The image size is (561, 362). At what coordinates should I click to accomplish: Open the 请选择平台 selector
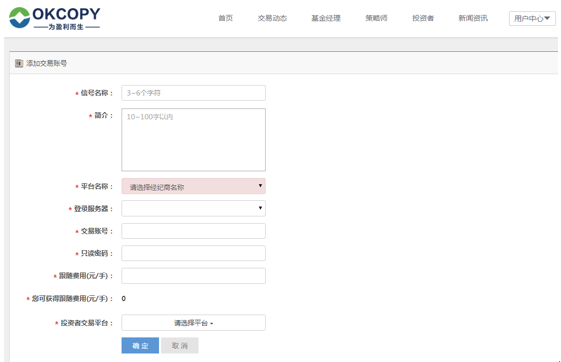pyautogui.click(x=194, y=323)
